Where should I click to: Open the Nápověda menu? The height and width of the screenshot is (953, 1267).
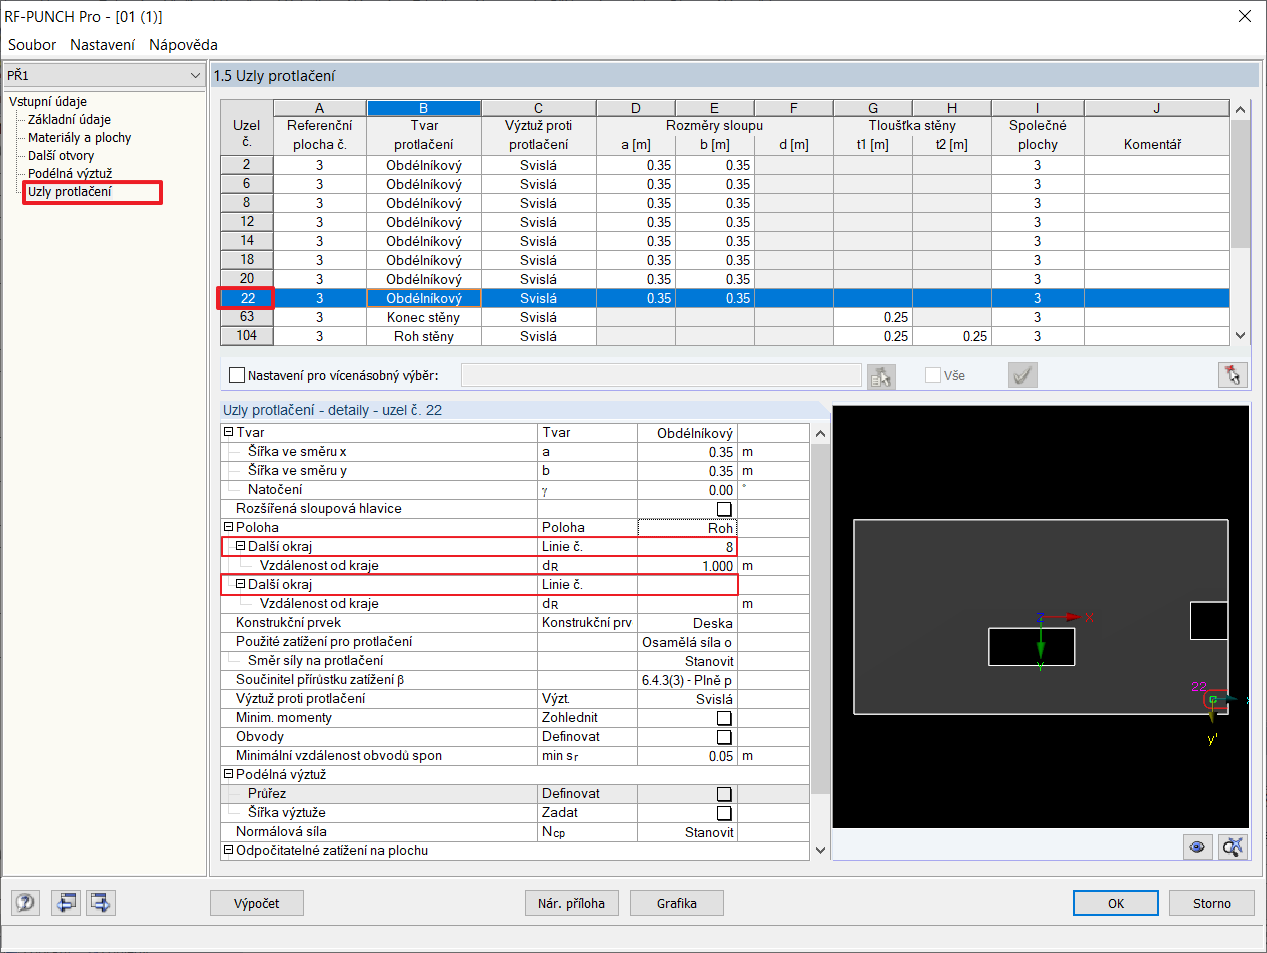[x=183, y=45]
